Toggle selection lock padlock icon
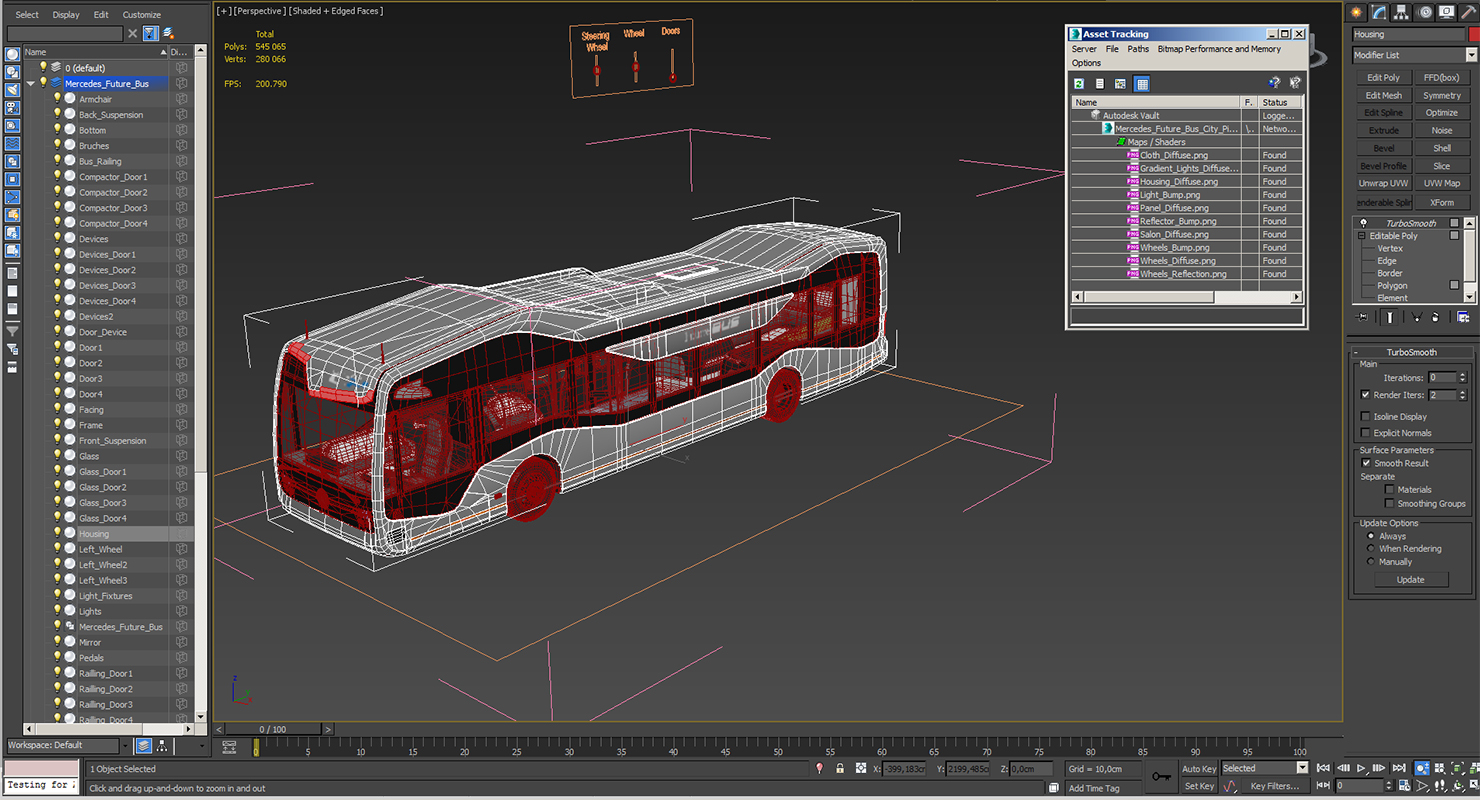The image size is (1480, 800). coord(840,769)
